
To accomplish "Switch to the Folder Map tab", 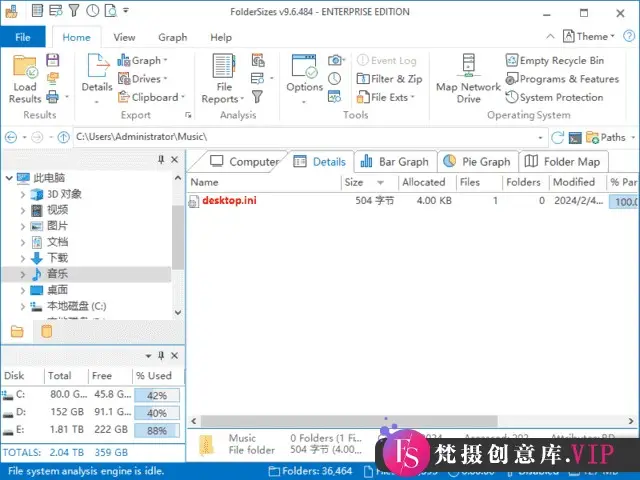I will pos(562,162).
